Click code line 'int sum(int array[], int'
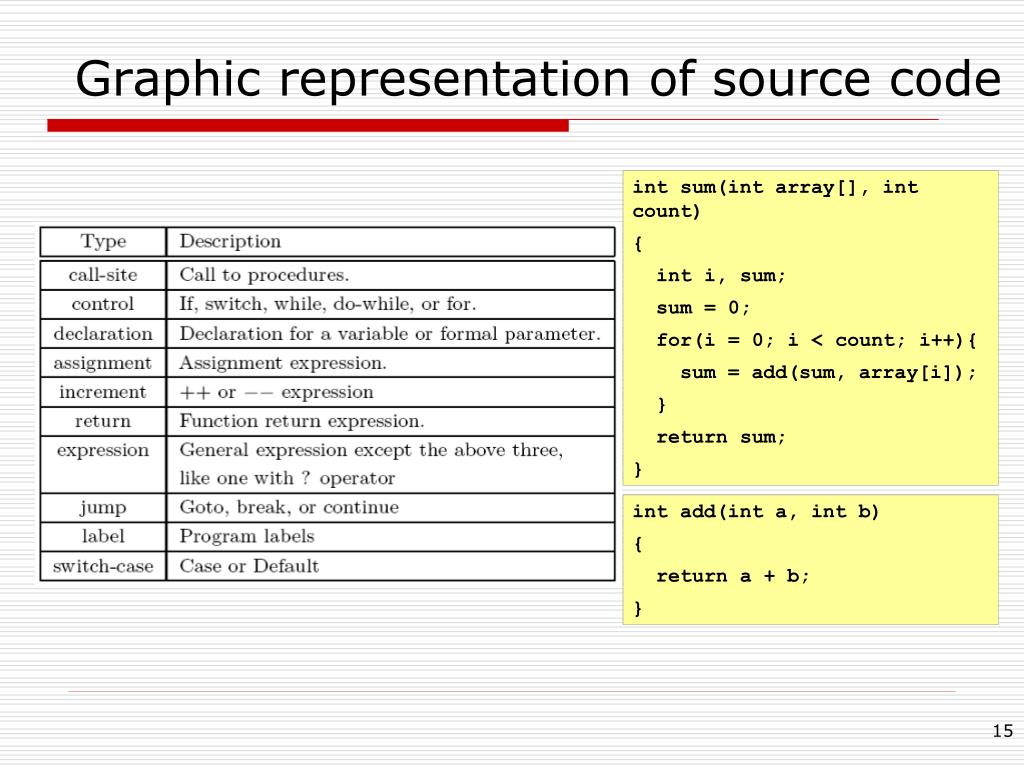The image size is (1024, 768). 775,187
